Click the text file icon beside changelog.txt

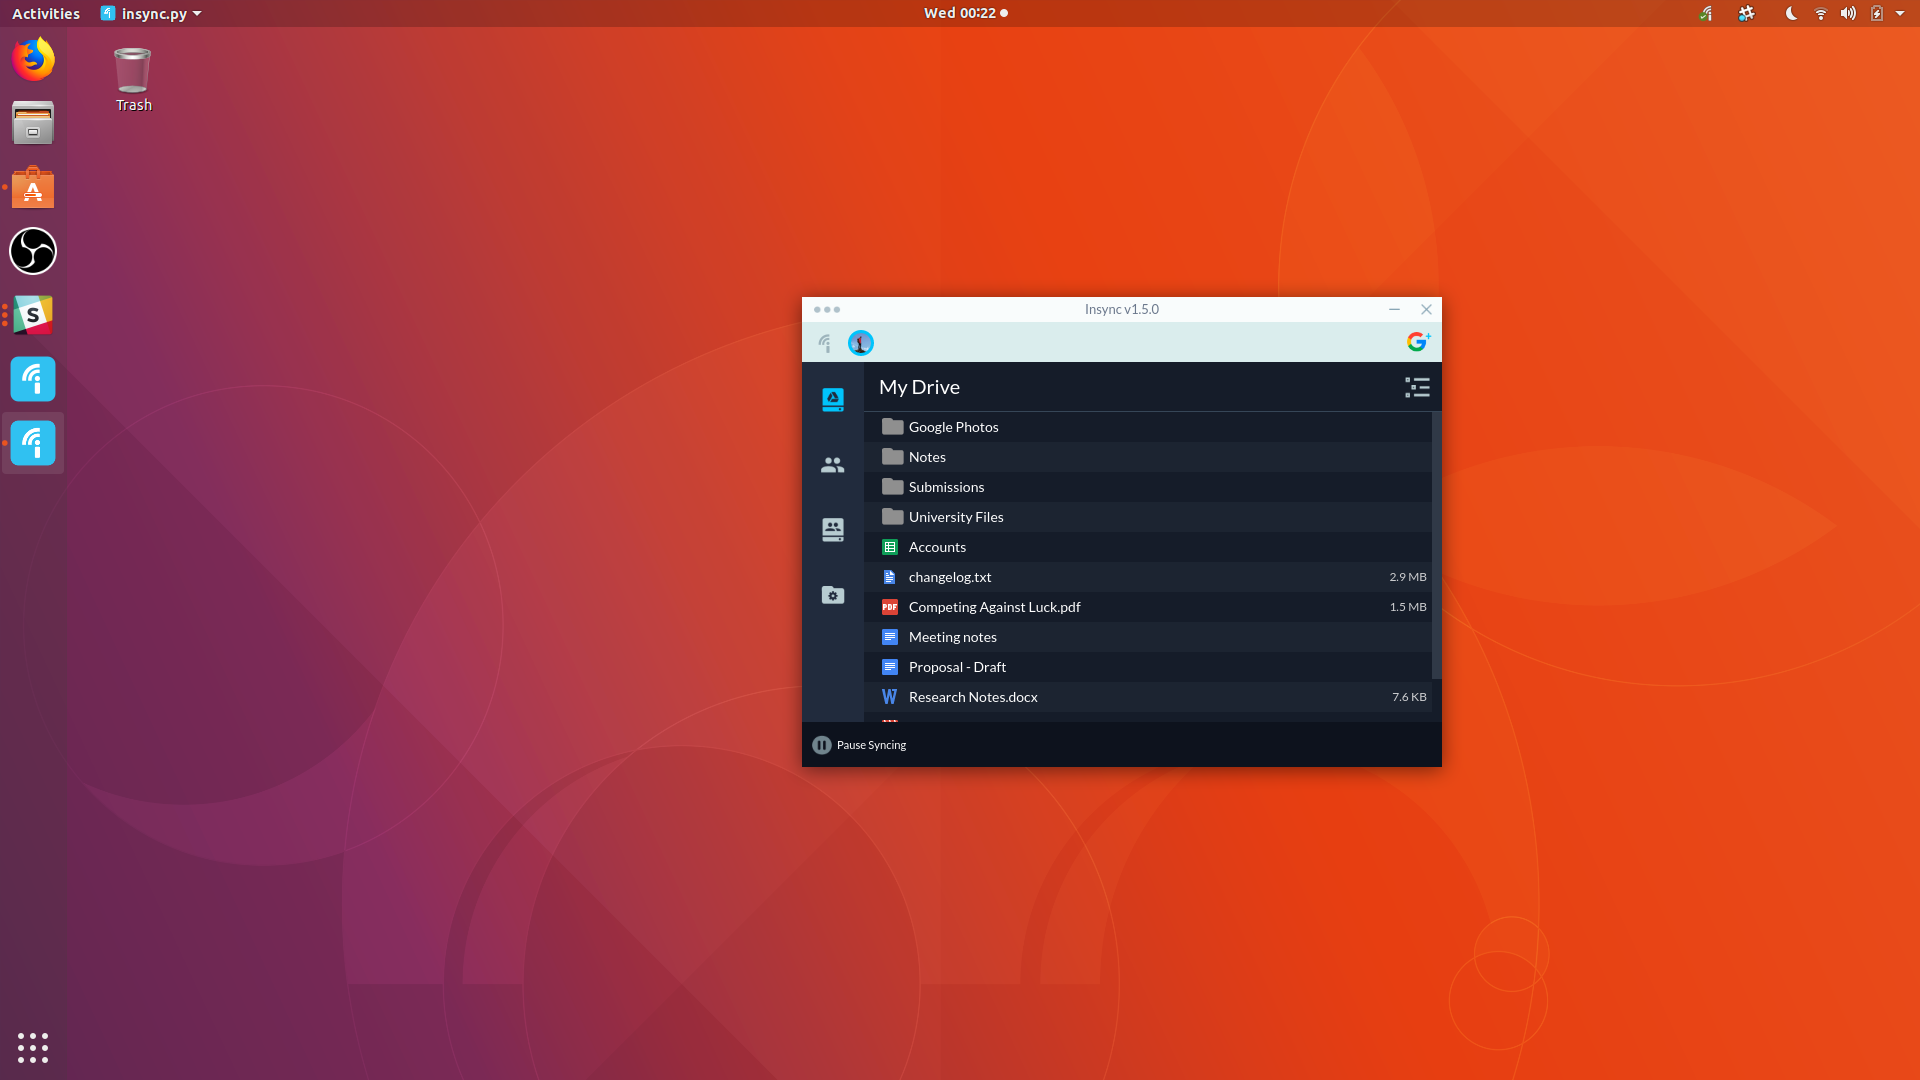pyautogui.click(x=889, y=577)
